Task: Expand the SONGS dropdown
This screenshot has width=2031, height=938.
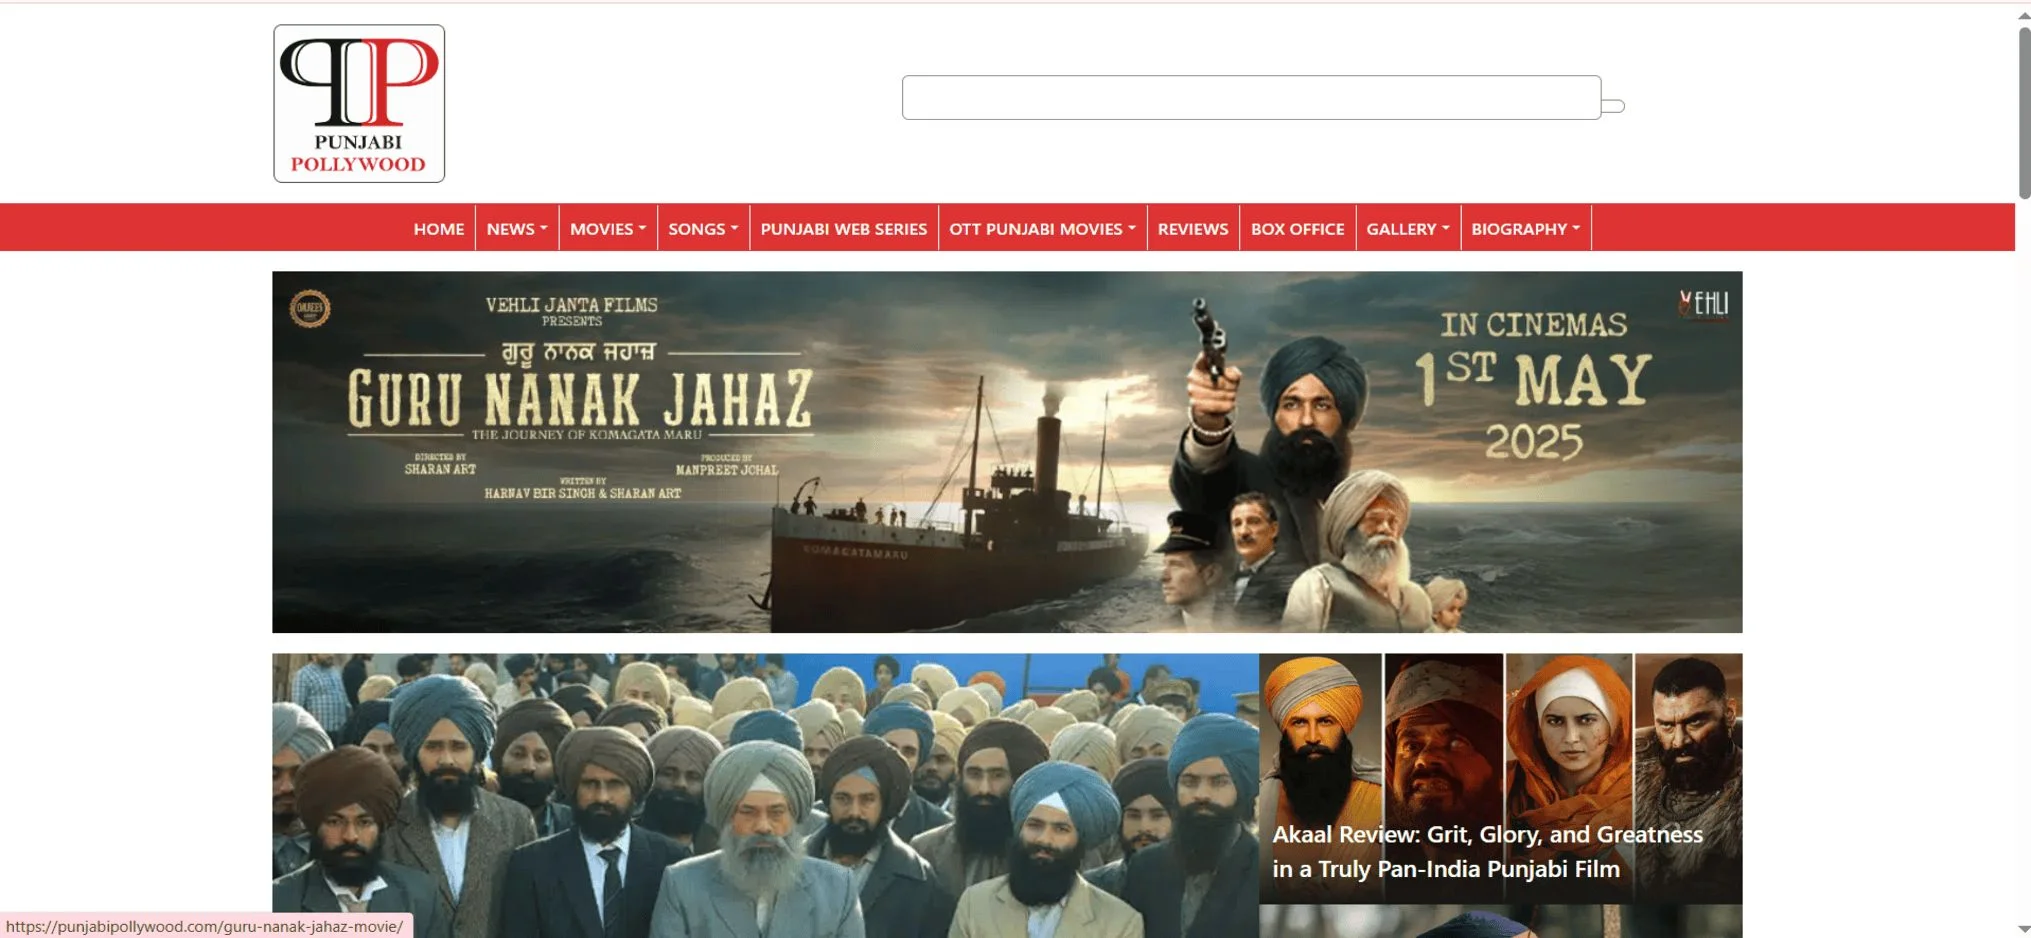Action: pos(703,228)
